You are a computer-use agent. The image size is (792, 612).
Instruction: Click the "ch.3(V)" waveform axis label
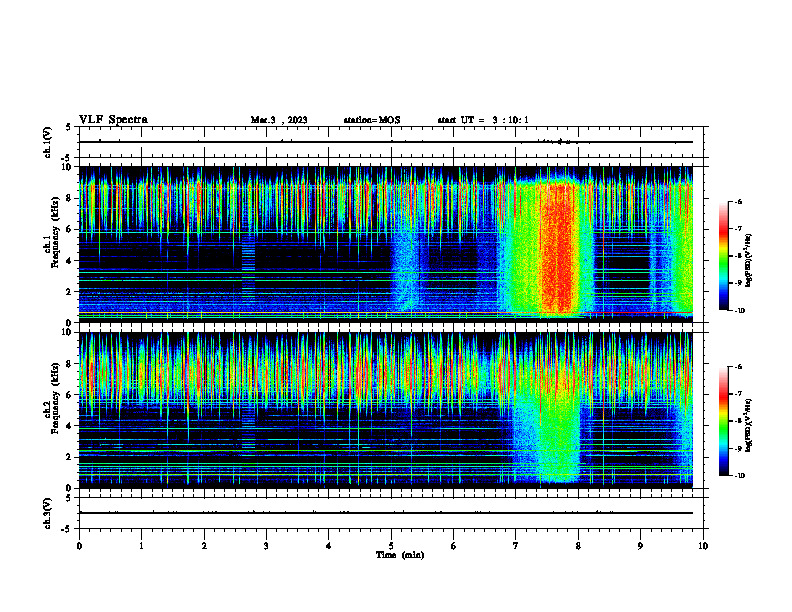[48, 513]
